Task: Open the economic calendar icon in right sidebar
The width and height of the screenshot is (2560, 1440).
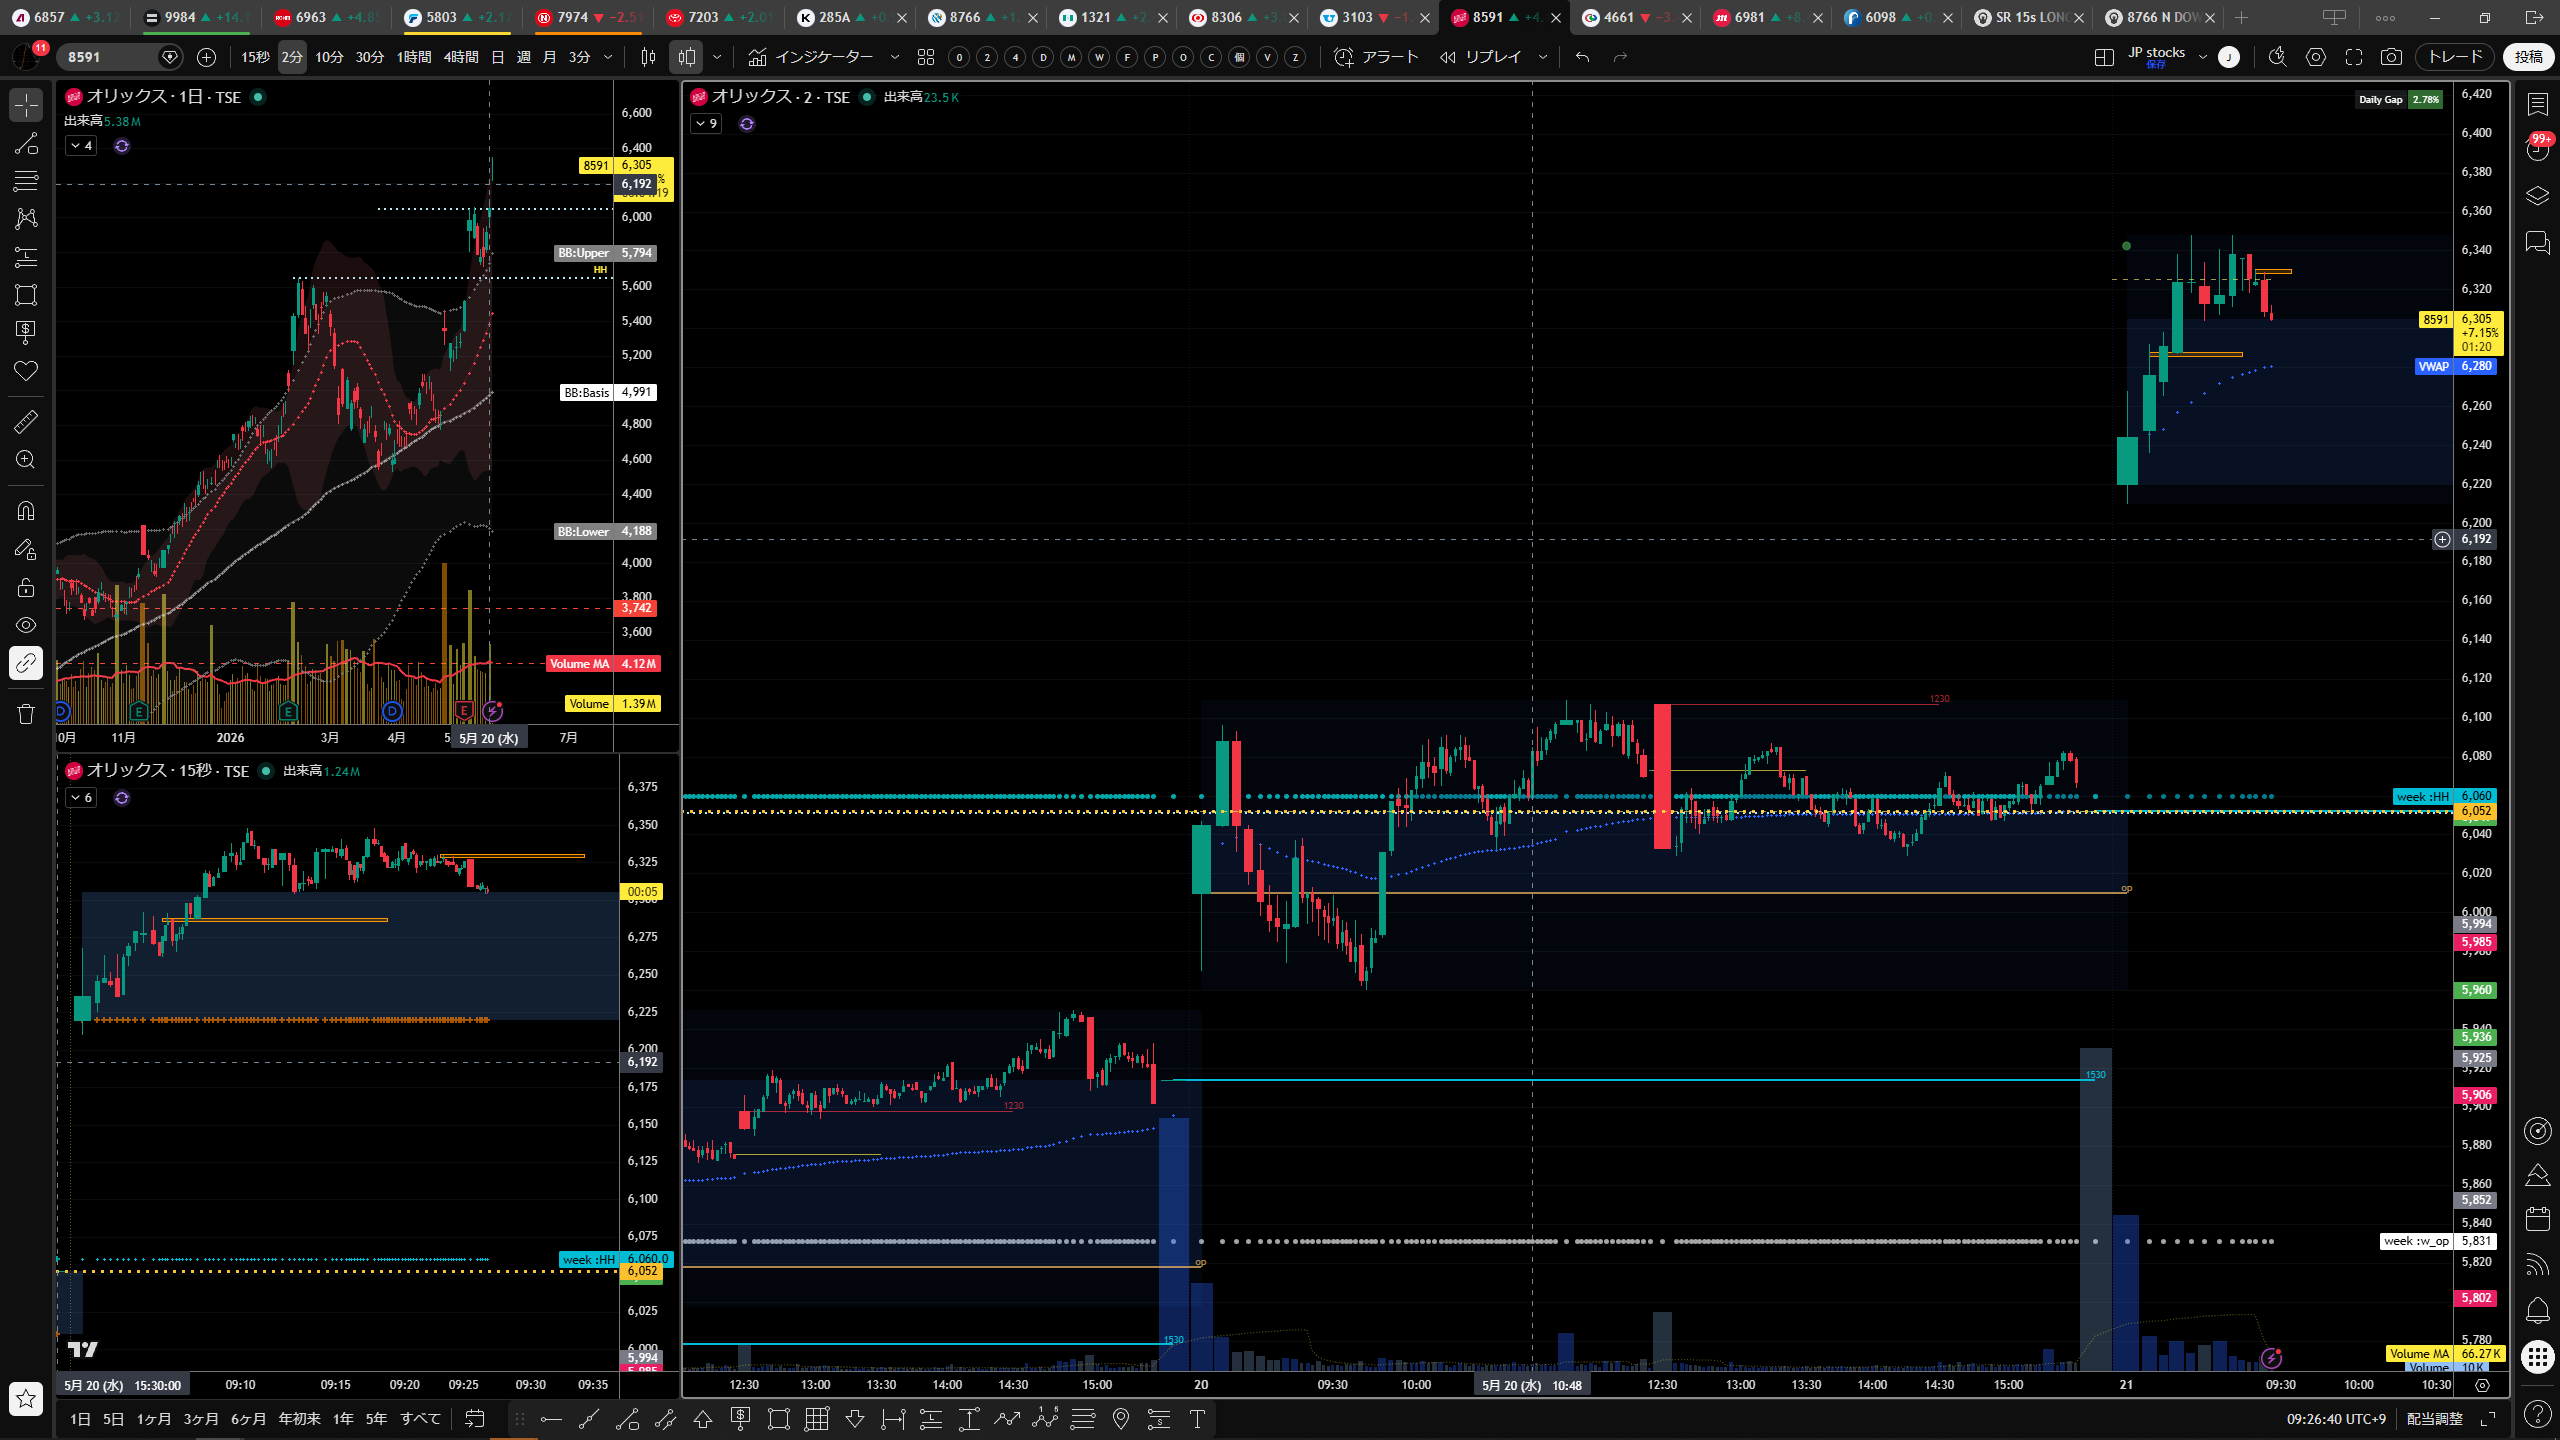Action: click(x=2538, y=1219)
